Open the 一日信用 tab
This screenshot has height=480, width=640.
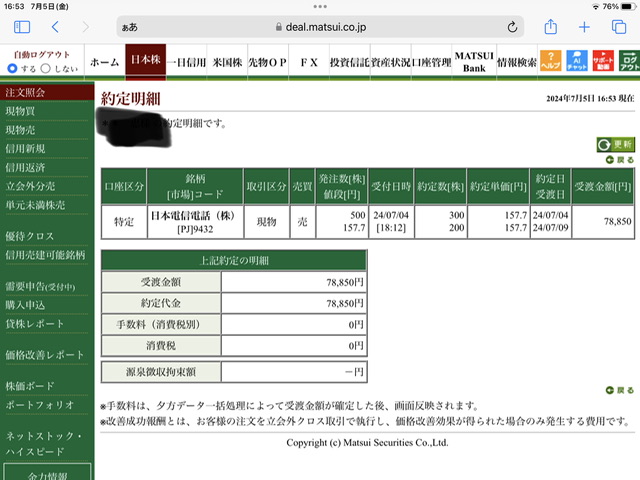click(187, 62)
